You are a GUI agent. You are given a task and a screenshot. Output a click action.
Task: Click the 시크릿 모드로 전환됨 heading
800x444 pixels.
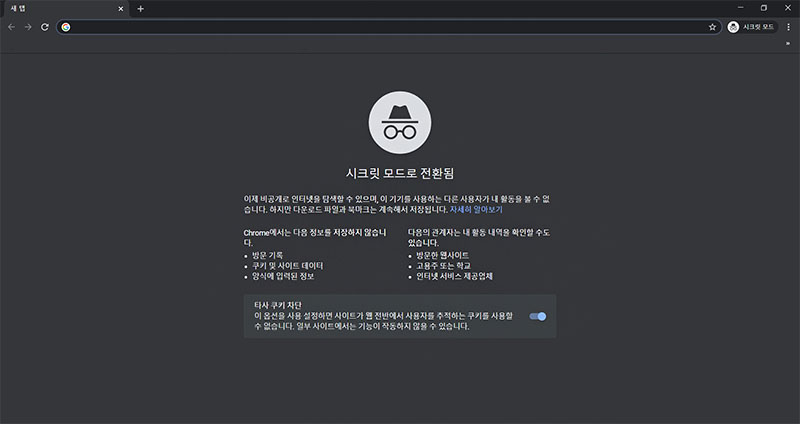point(400,174)
